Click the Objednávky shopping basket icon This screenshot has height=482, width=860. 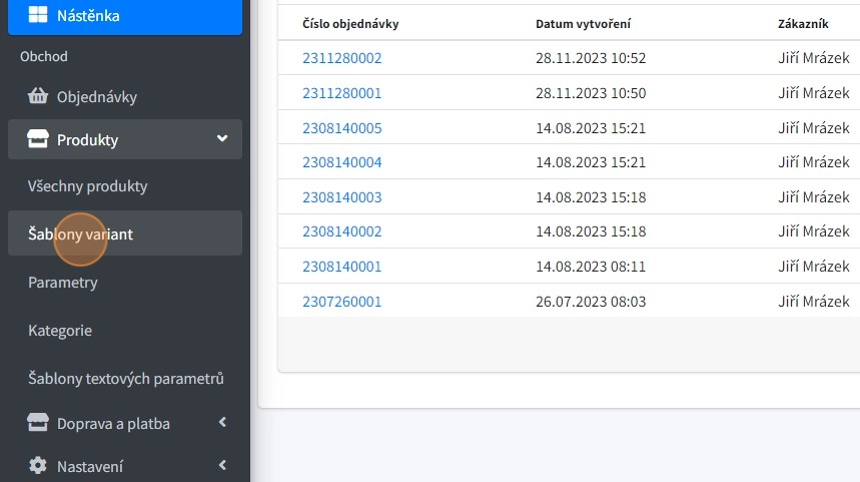(x=38, y=97)
